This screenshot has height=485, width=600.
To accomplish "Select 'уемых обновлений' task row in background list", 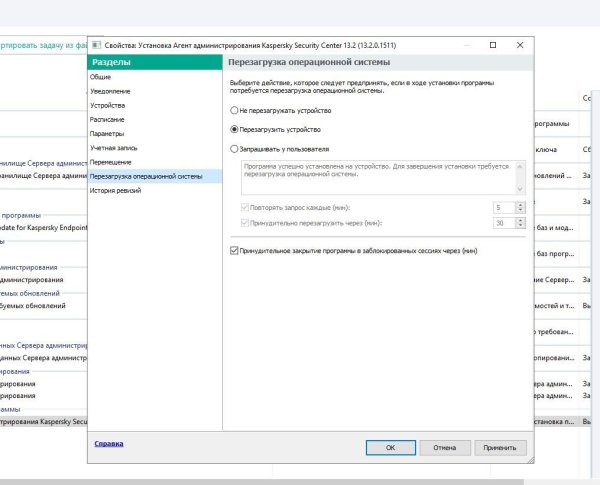I will [33, 305].
